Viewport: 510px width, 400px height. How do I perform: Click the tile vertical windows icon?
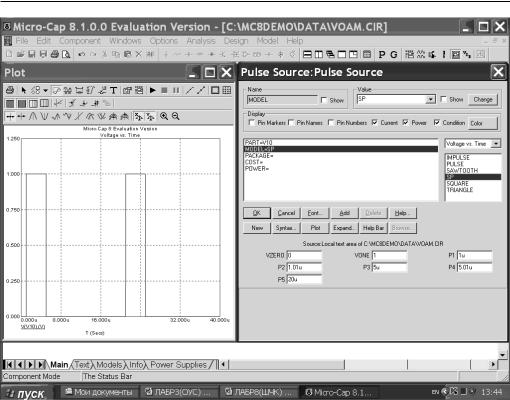click(319, 54)
